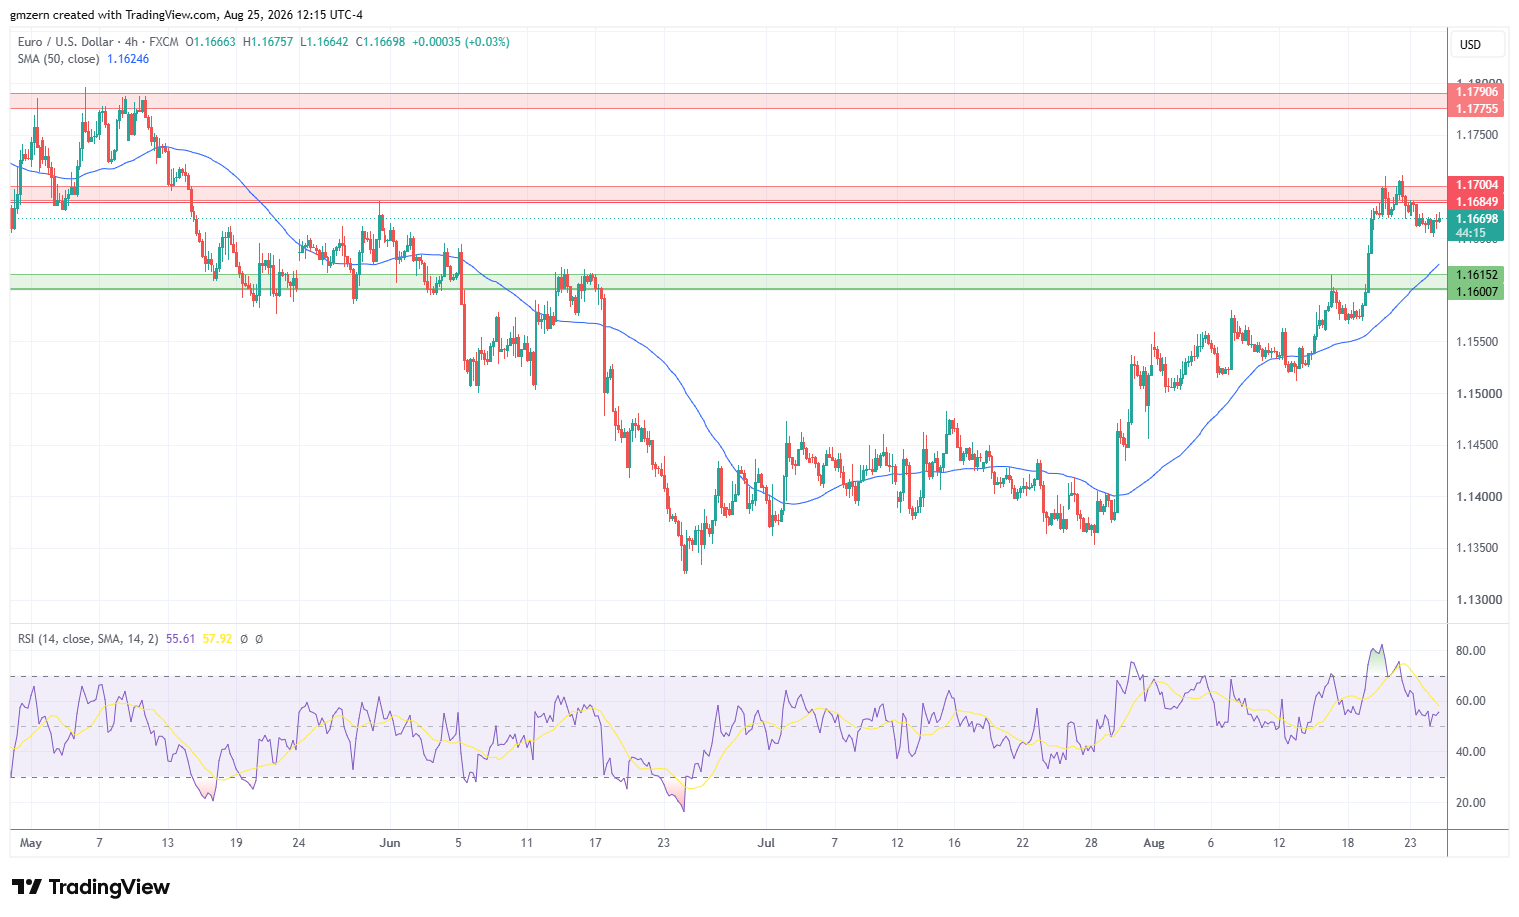Click the open price value O1.16663
Viewport: 1519px width, 917px height.
211,42
